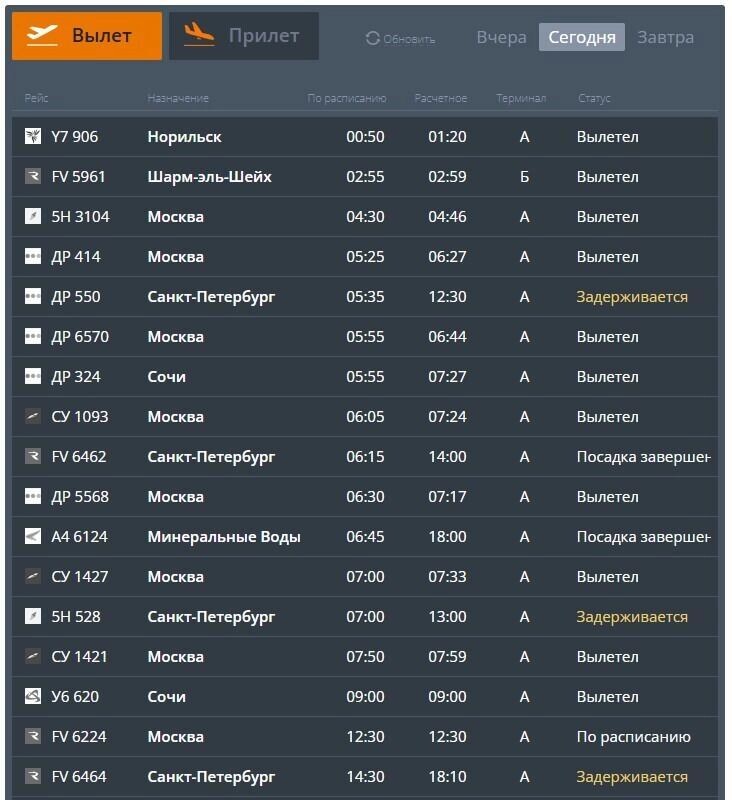The width and height of the screenshot is (732, 800).
Task: Click the 5H 3104 airline logo icon
Action: coord(33,216)
